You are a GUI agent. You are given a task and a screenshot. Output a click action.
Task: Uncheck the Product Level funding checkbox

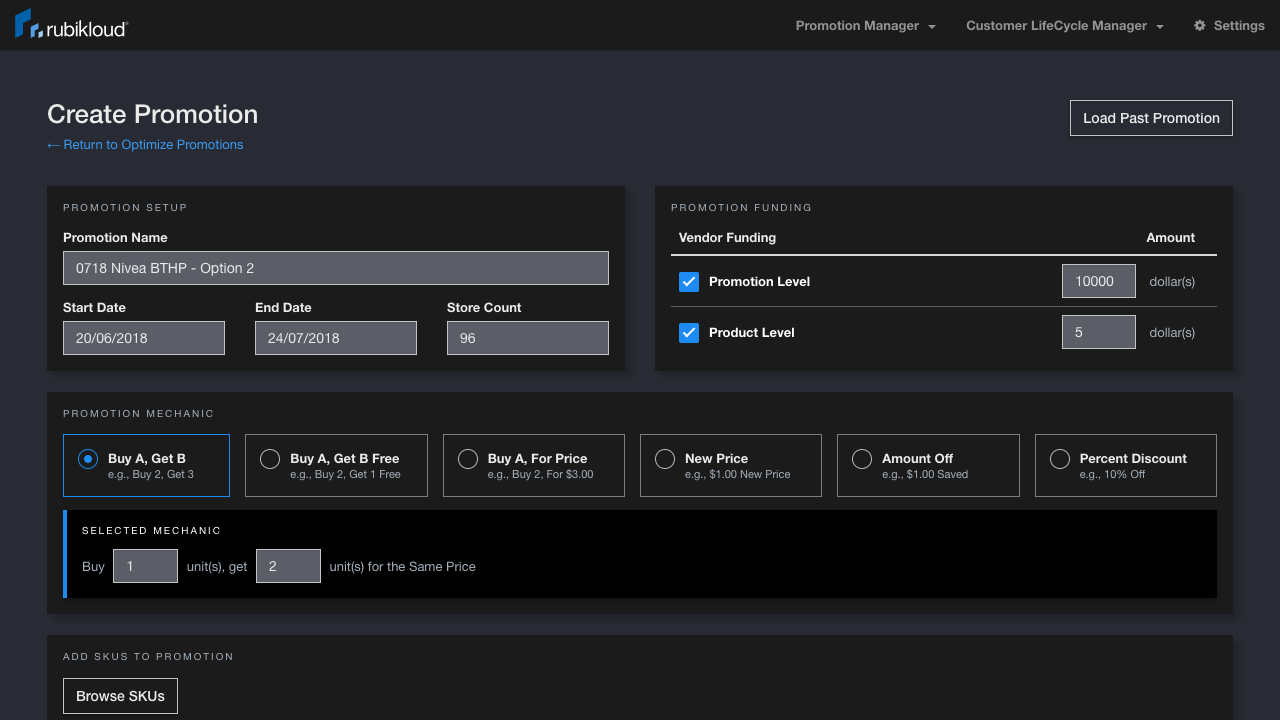[x=689, y=333]
